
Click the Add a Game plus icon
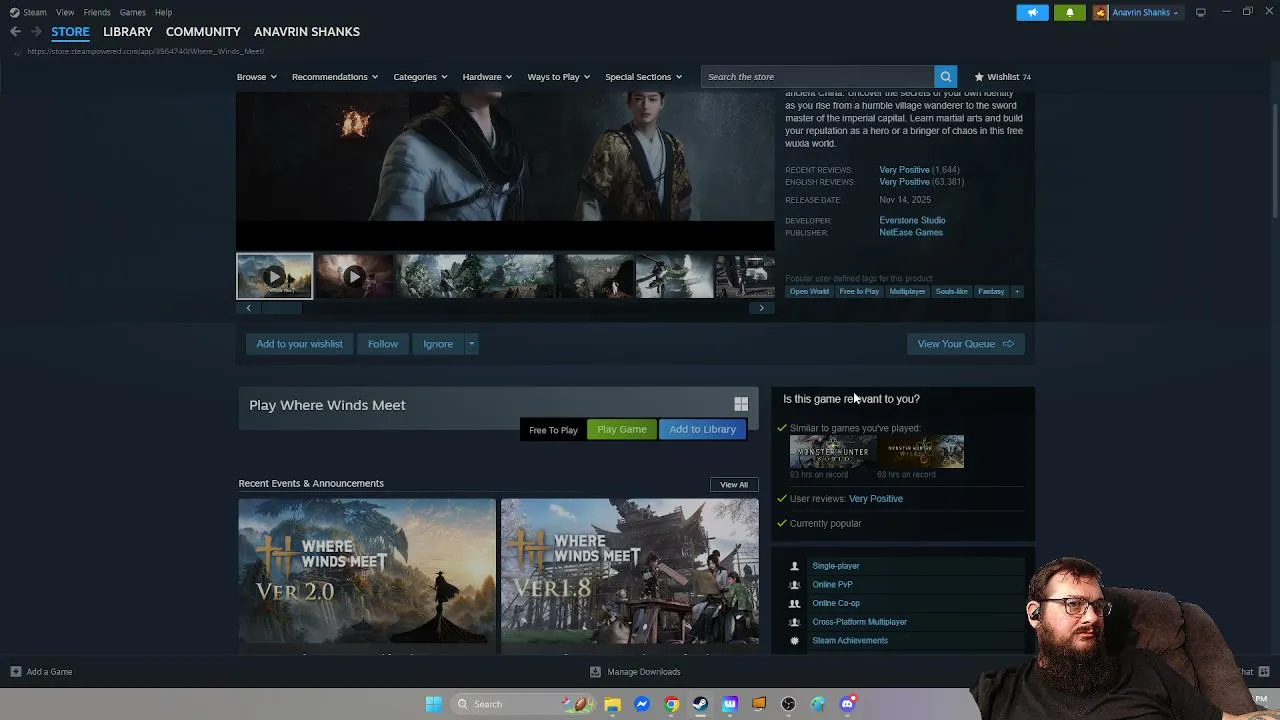15,672
